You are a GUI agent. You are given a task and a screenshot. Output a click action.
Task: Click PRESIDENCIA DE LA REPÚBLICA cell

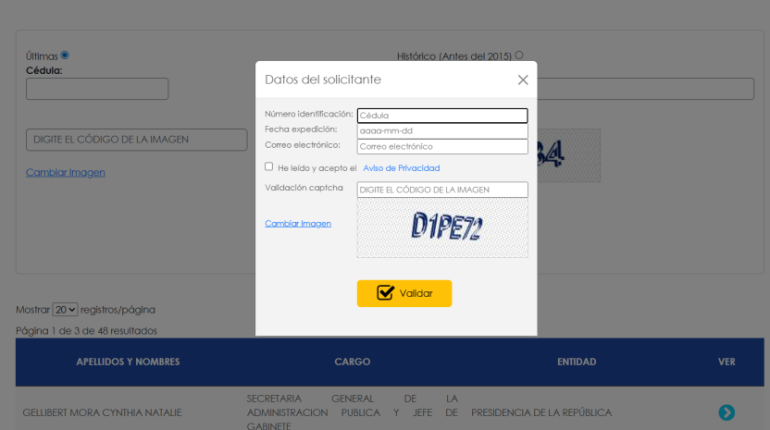click(x=541, y=412)
